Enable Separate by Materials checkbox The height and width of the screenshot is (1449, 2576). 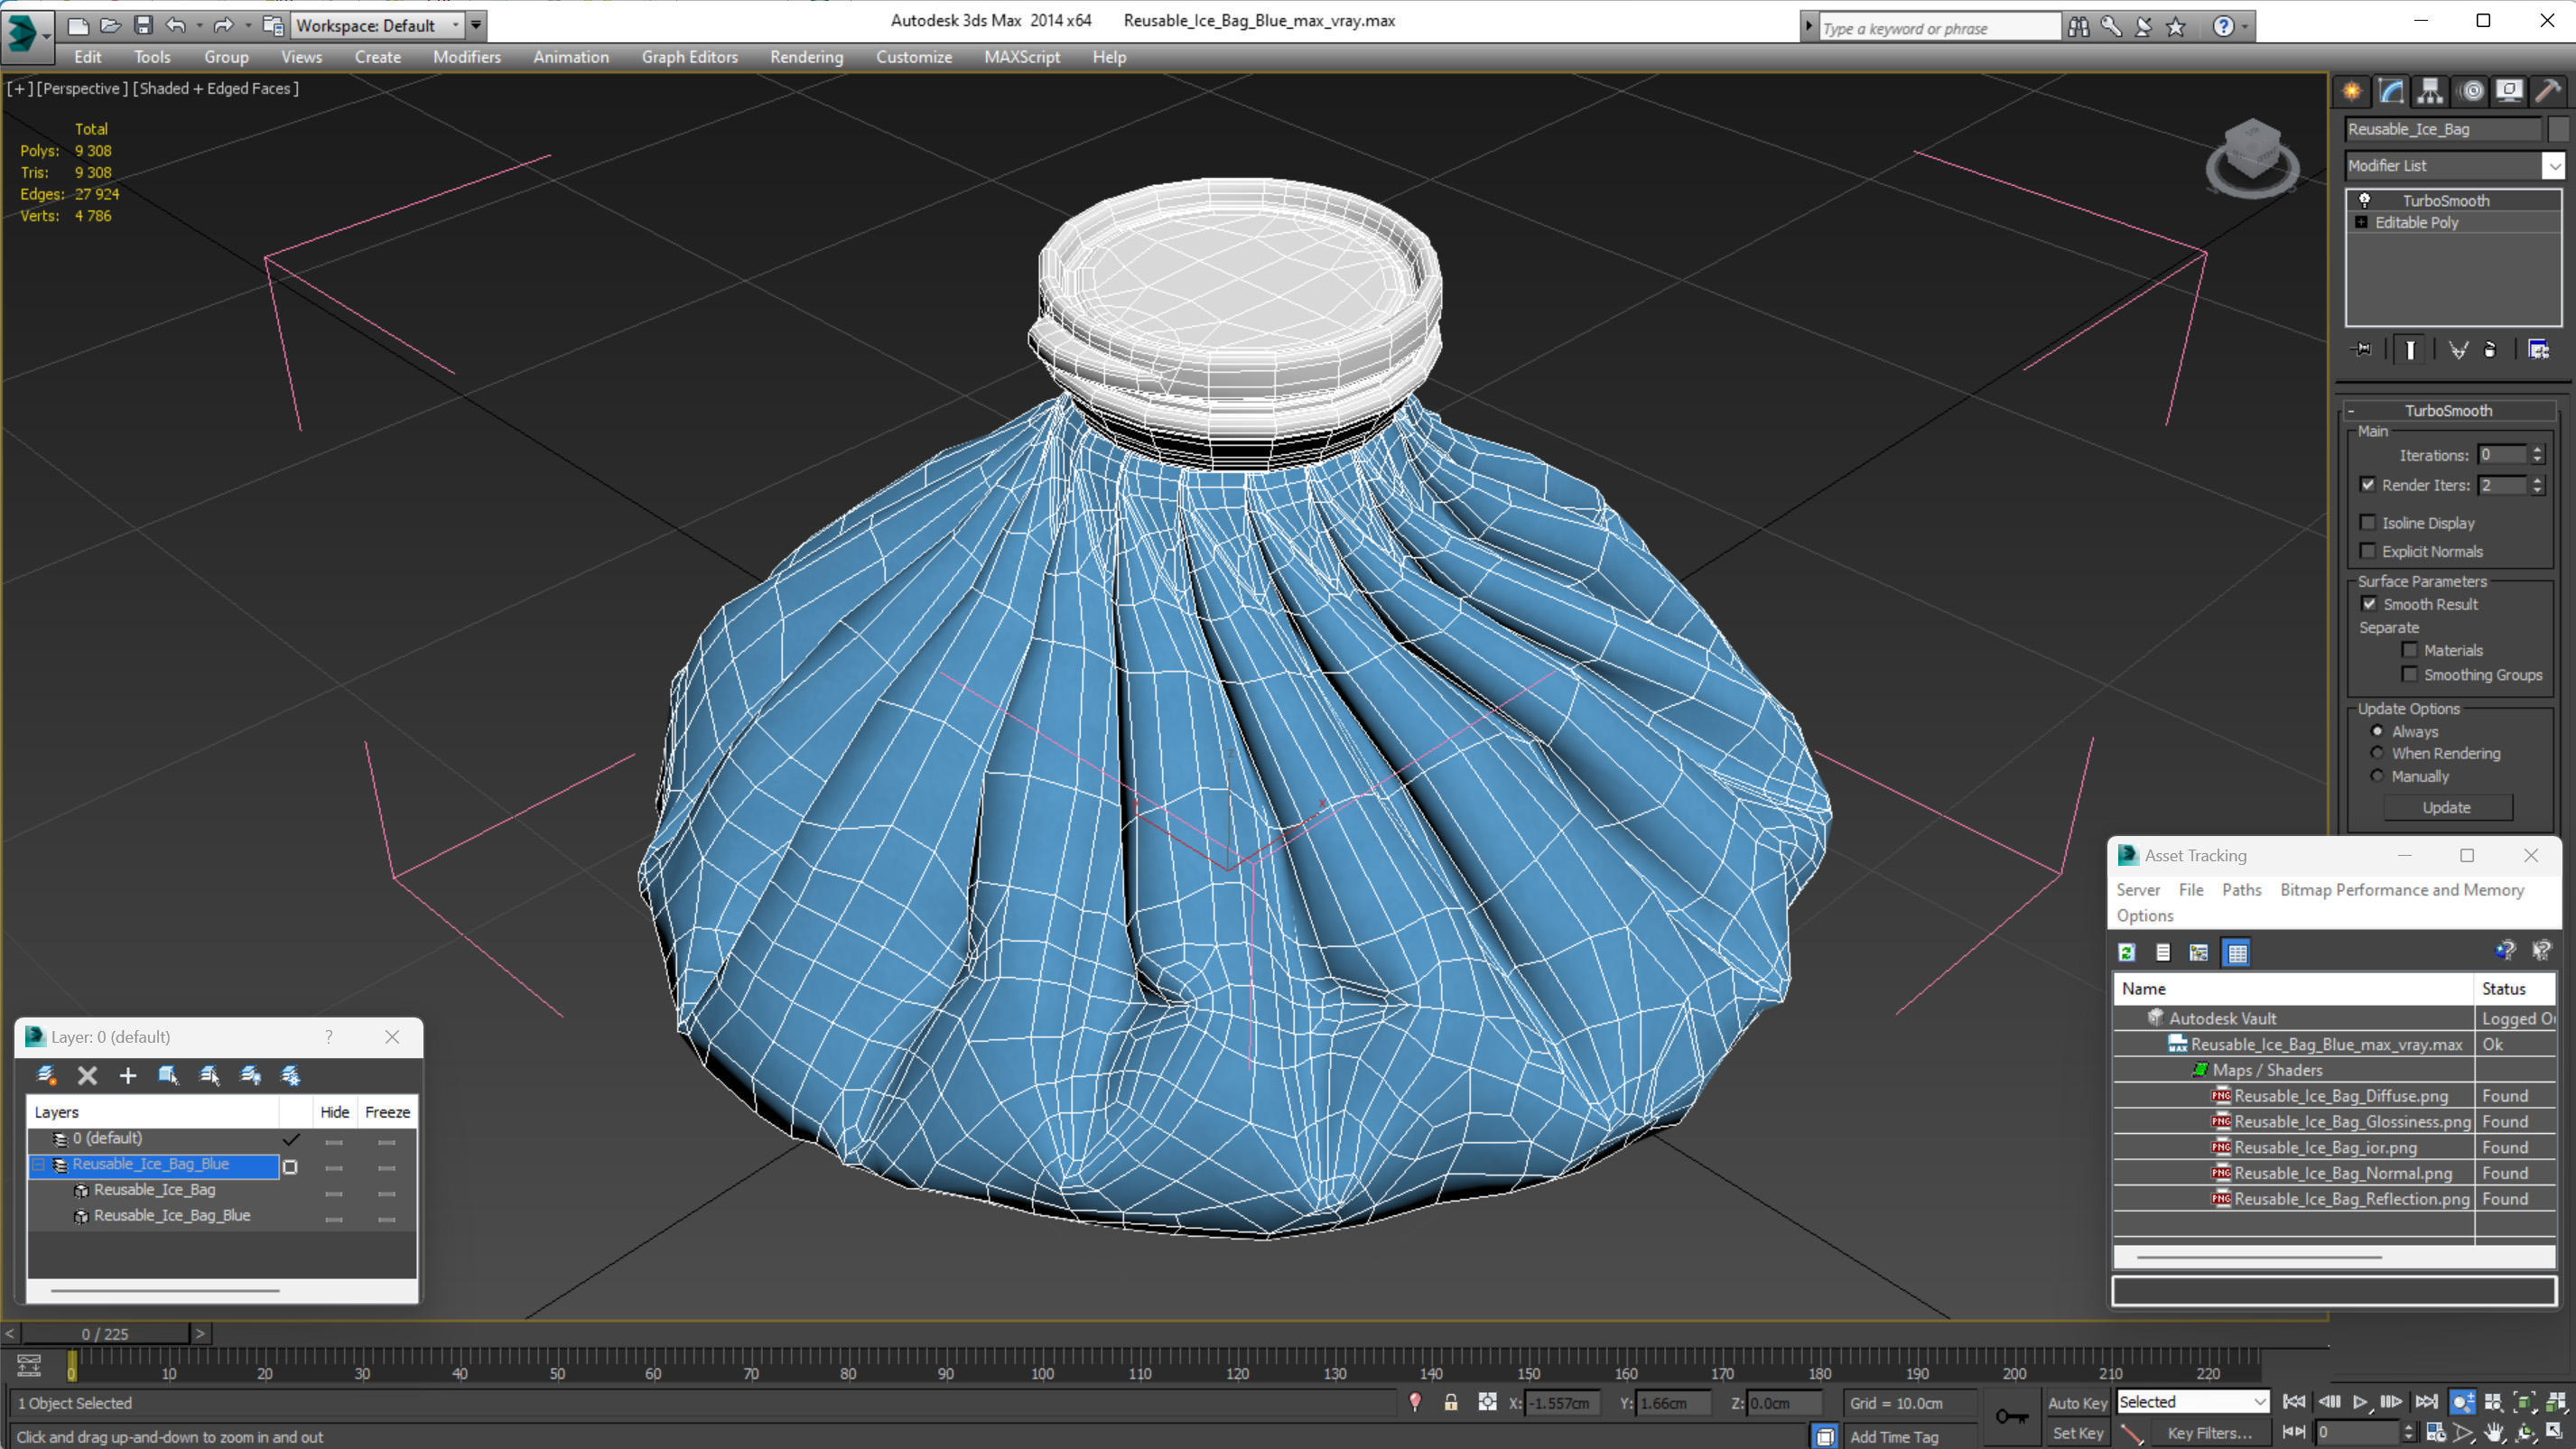click(2410, 650)
